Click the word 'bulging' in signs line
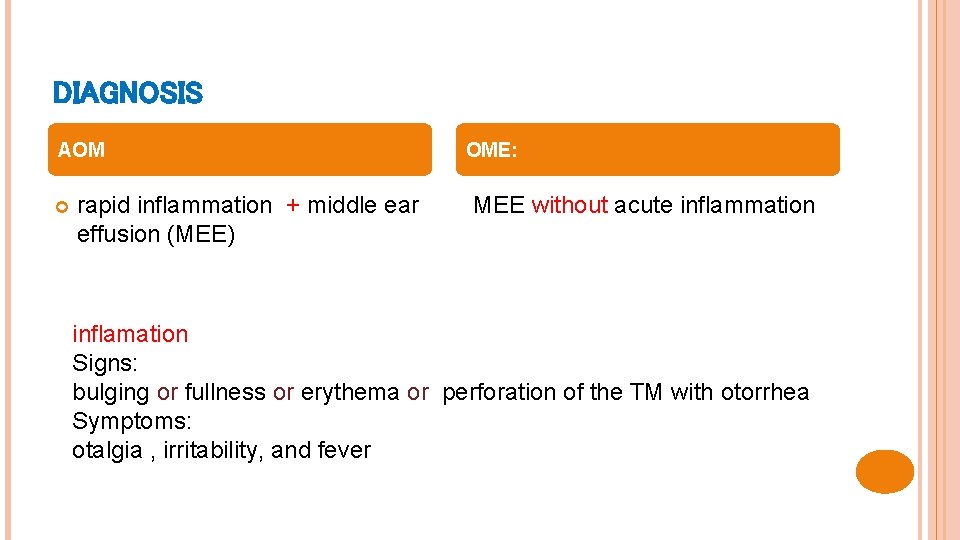The height and width of the screenshot is (540, 960). pos(110,392)
